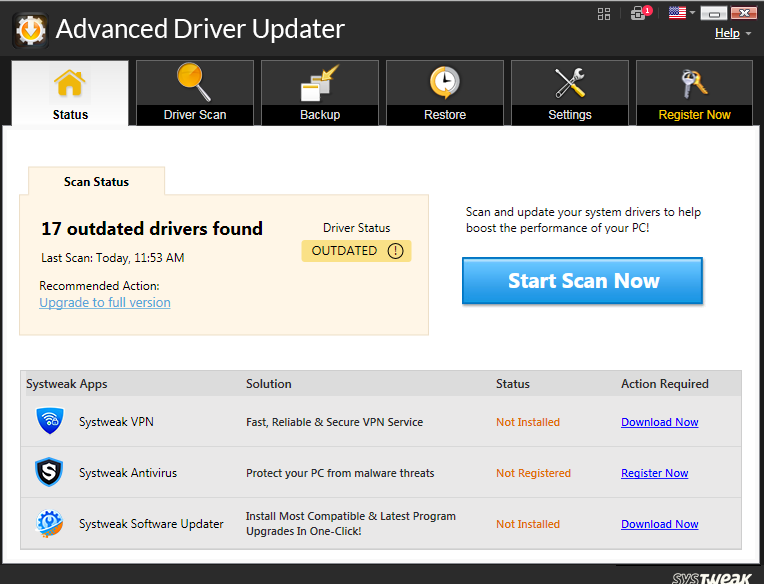This screenshot has height=584, width=764.
Task: Click '17 outdated drivers found' text
Action: (x=152, y=228)
